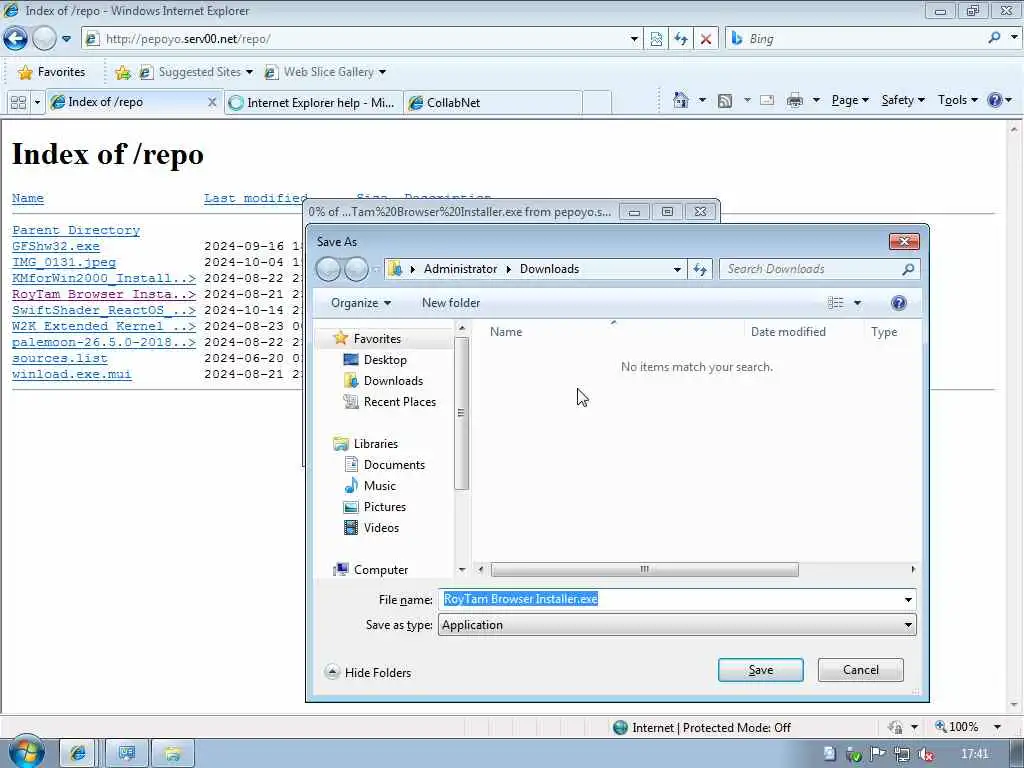The height and width of the screenshot is (768, 1024).
Task: Click the RSS Feeds icon
Action: click(725, 101)
